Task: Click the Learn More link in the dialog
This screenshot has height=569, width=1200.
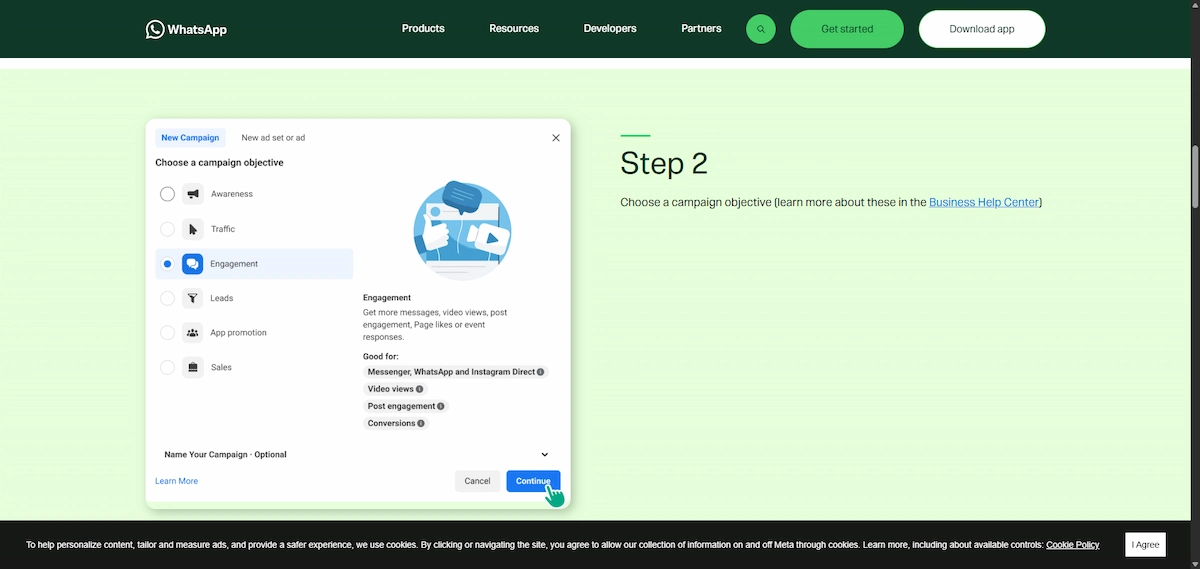Action: pyautogui.click(x=176, y=481)
